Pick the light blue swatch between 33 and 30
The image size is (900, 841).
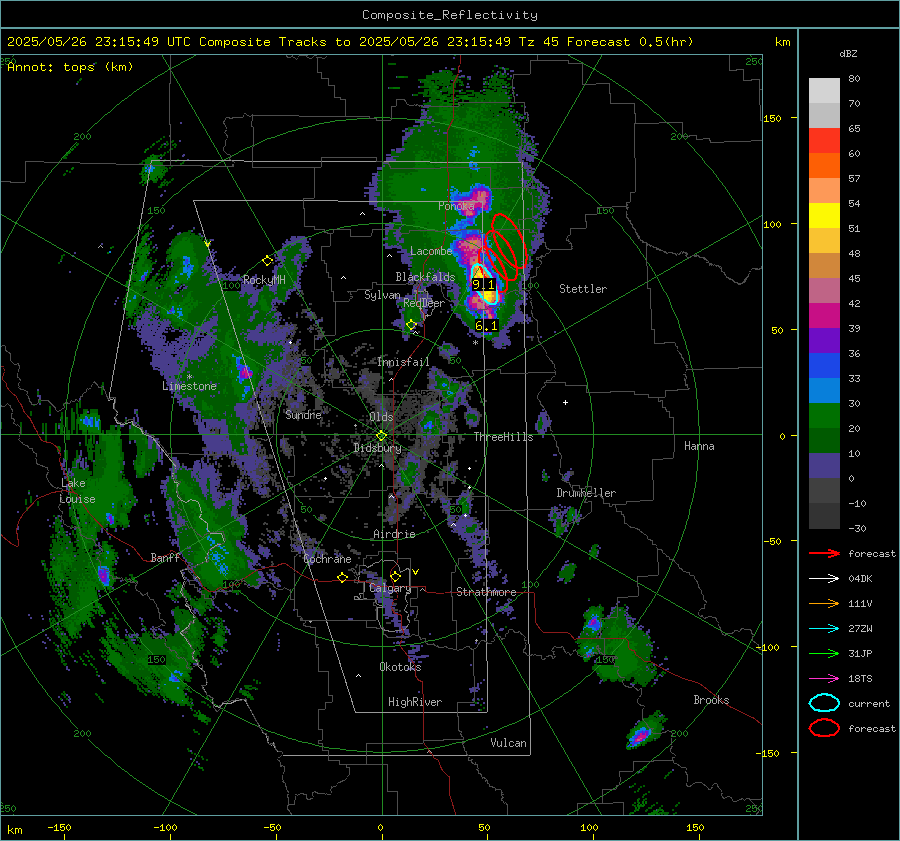pyautogui.click(x=824, y=390)
